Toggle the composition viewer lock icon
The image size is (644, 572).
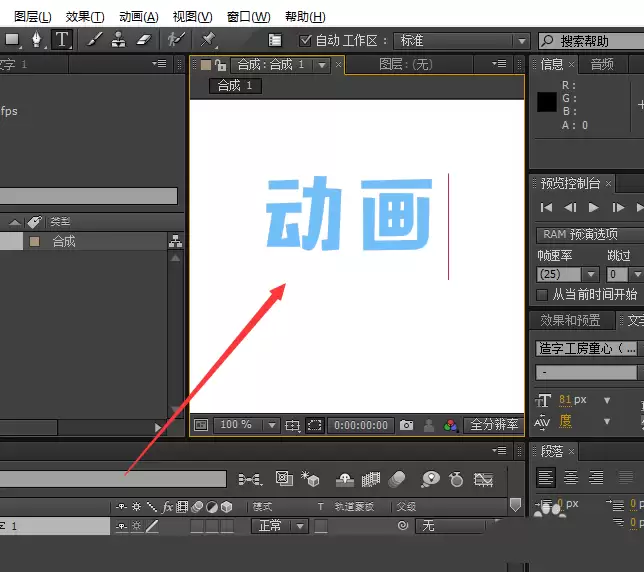(x=221, y=64)
